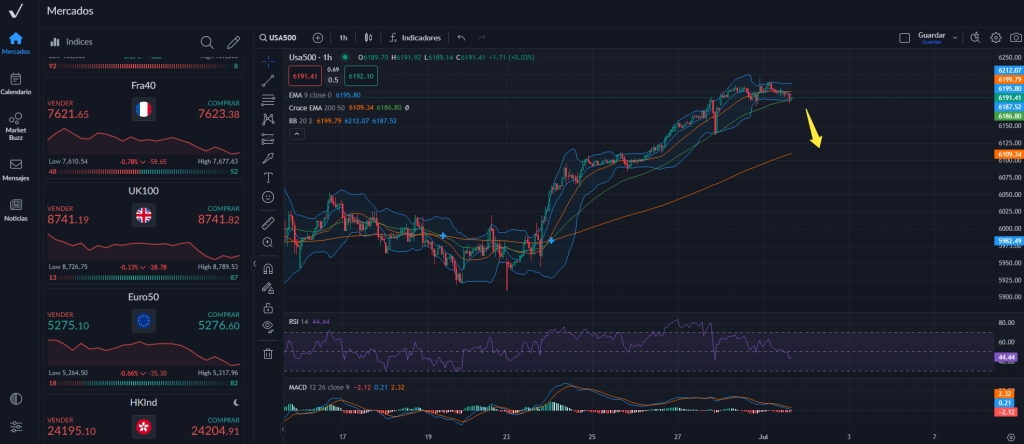Change candlestick chart type

(368, 38)
